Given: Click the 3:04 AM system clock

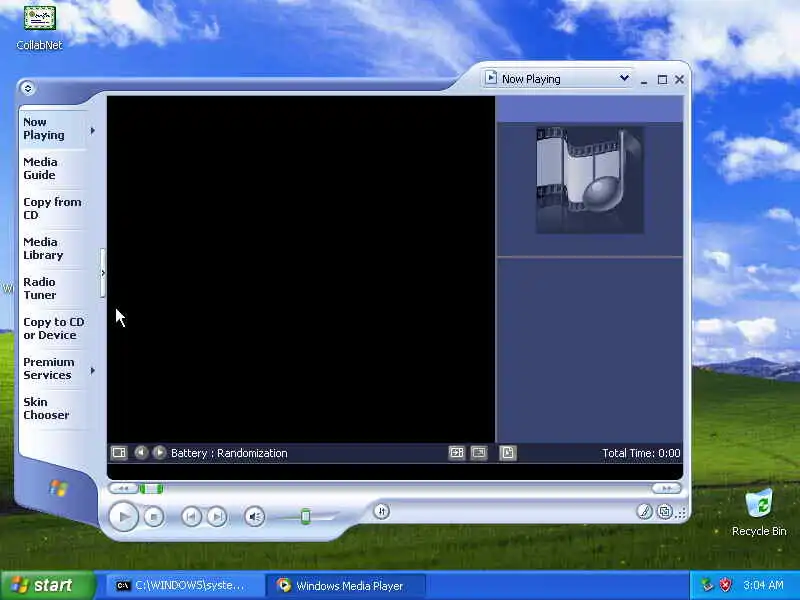Looking at the screenshot, I should [x=763, y=585].
